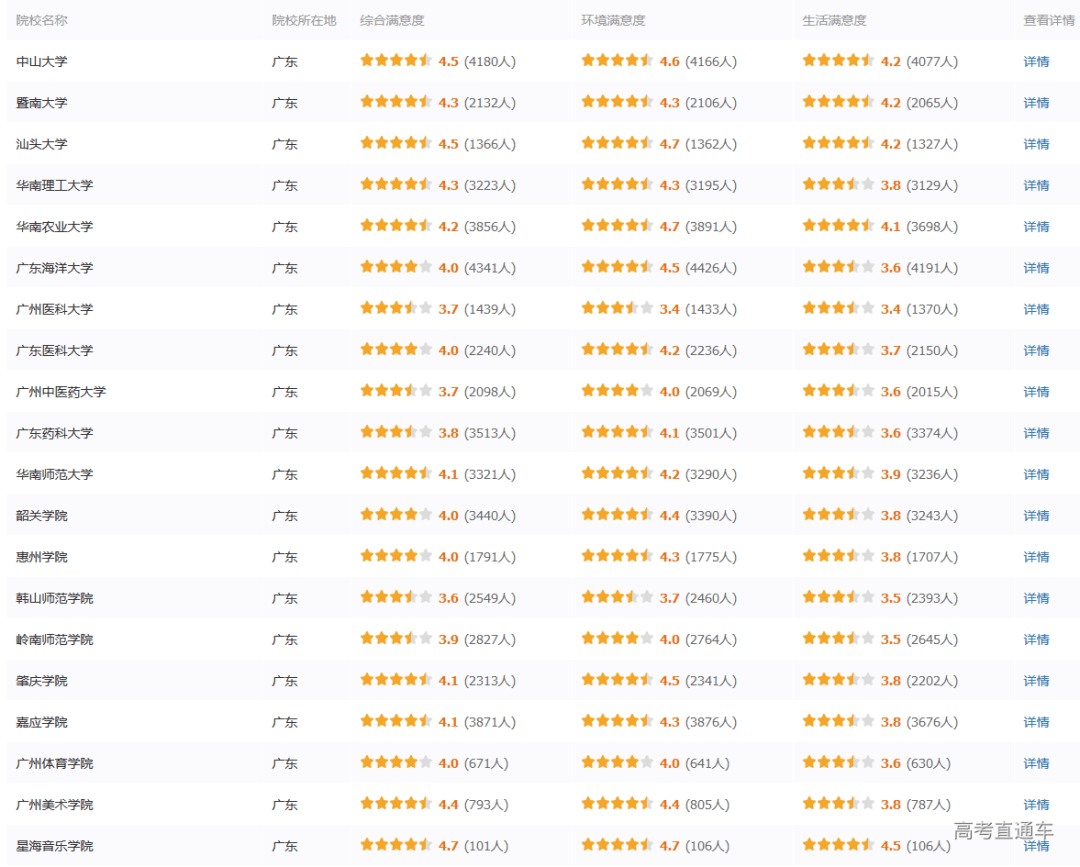Open 详情 for 广州医科大学

(1036, 309)
